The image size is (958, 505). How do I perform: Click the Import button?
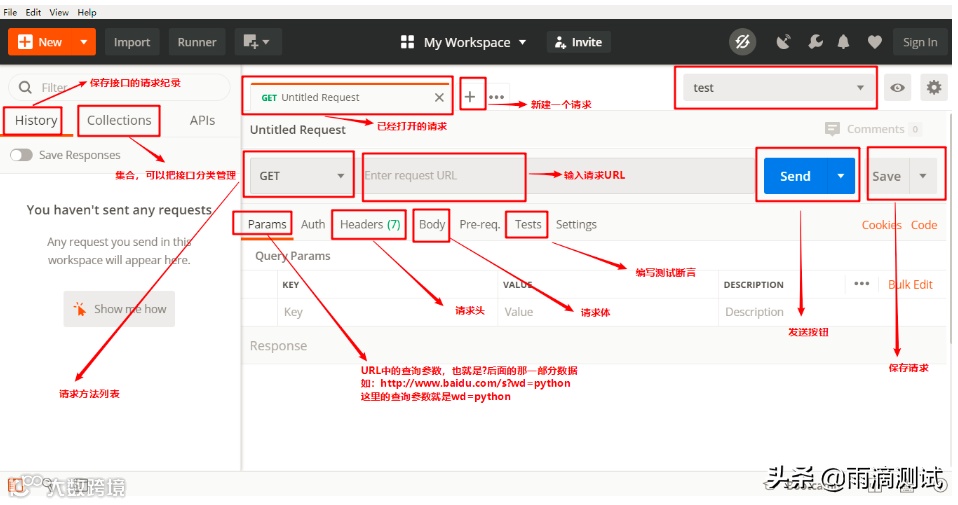pos(132,42)
